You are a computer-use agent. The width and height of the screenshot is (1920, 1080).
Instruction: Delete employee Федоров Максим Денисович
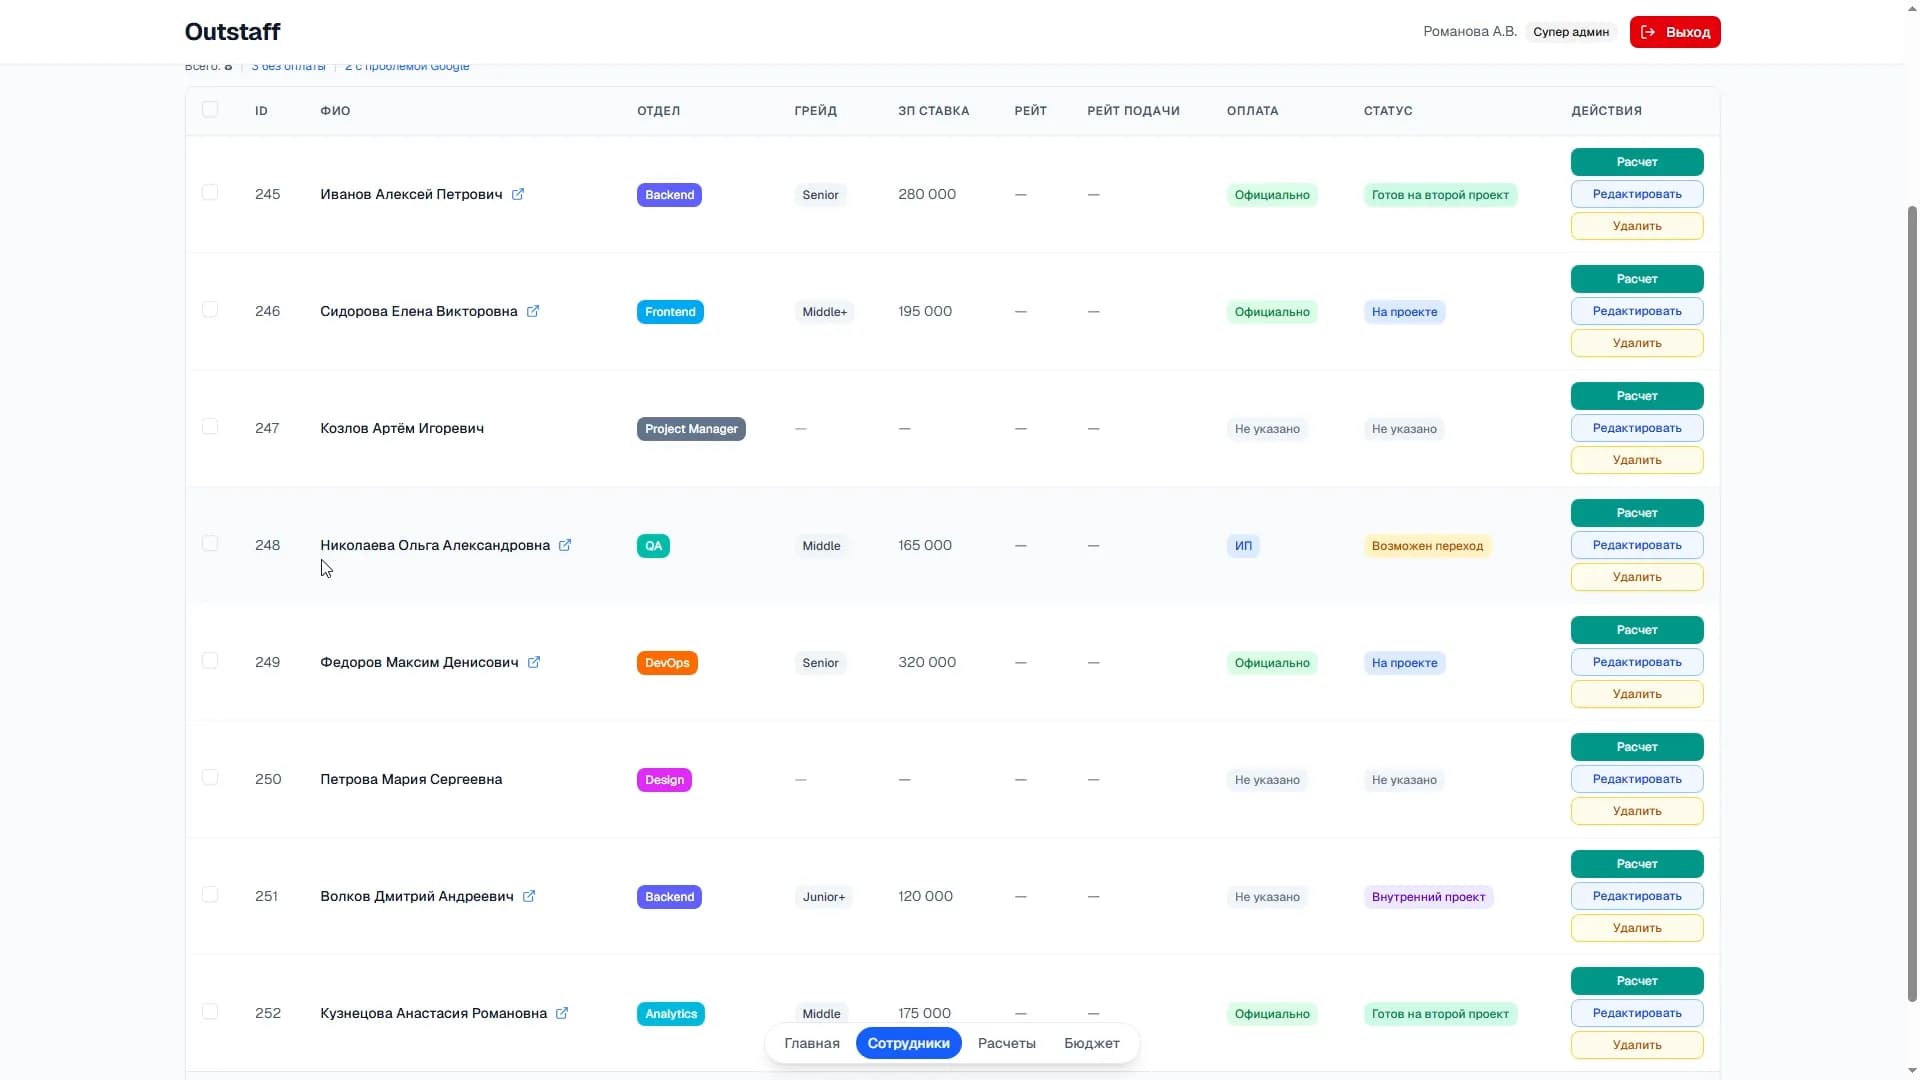(x=1637, y=694)
